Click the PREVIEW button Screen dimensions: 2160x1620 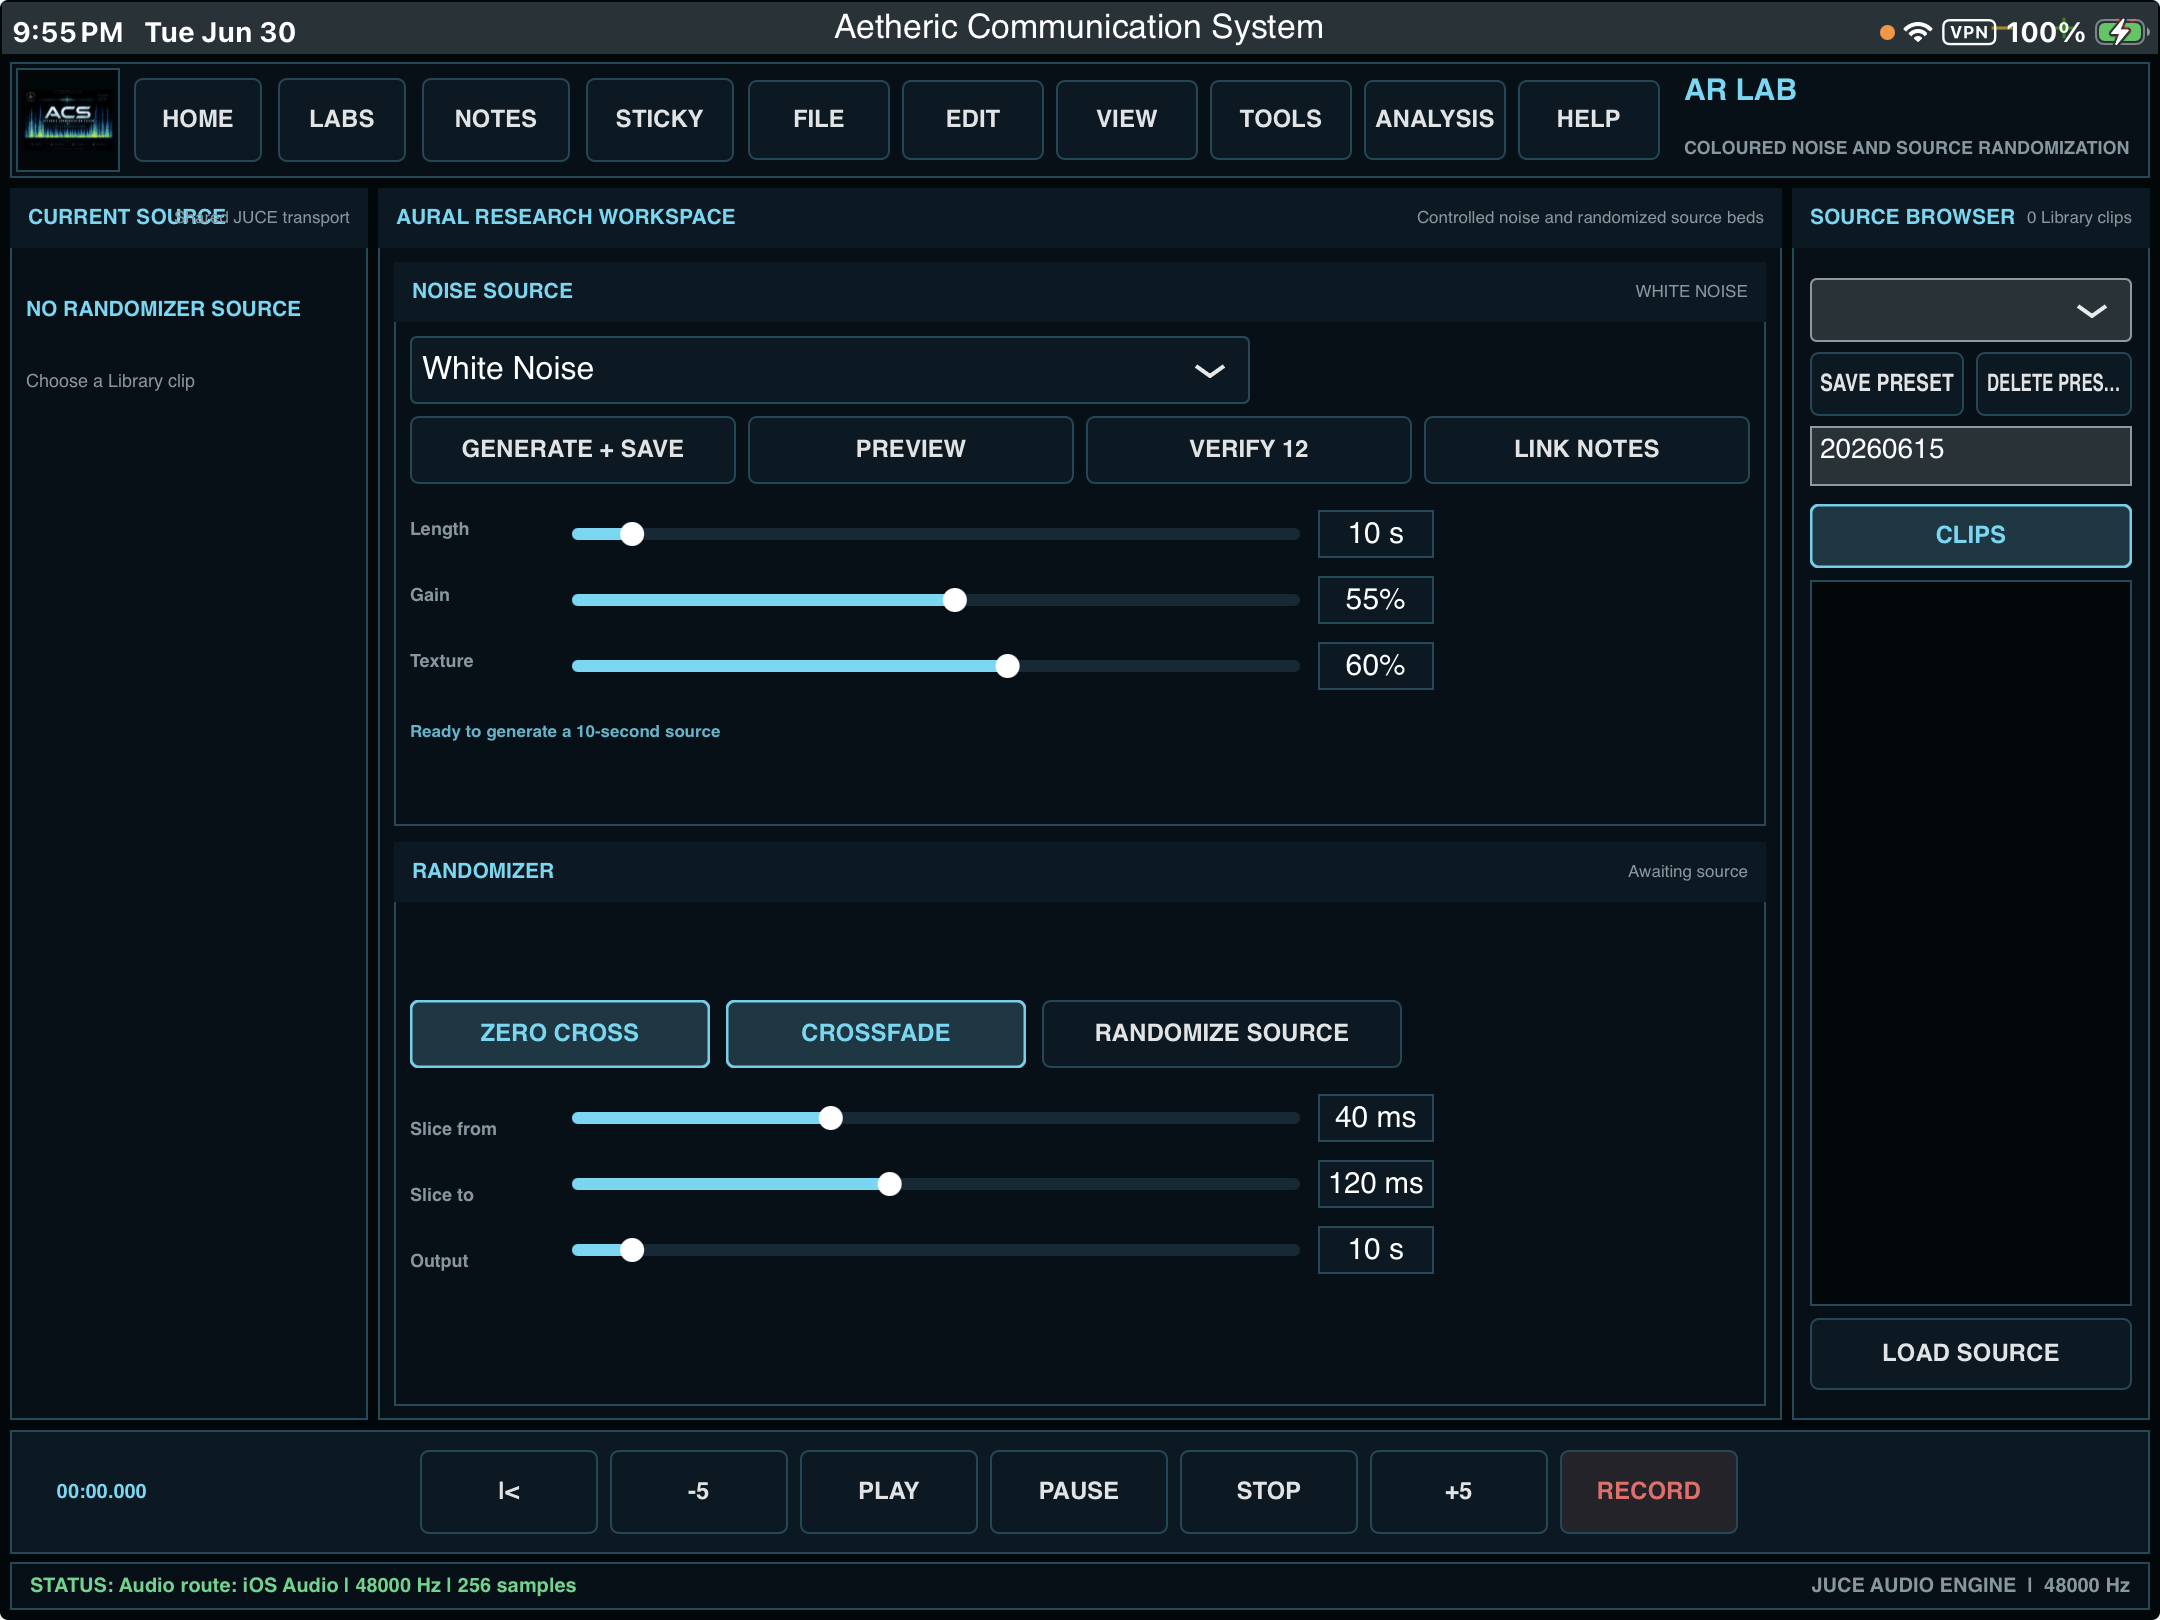(911, 450)
